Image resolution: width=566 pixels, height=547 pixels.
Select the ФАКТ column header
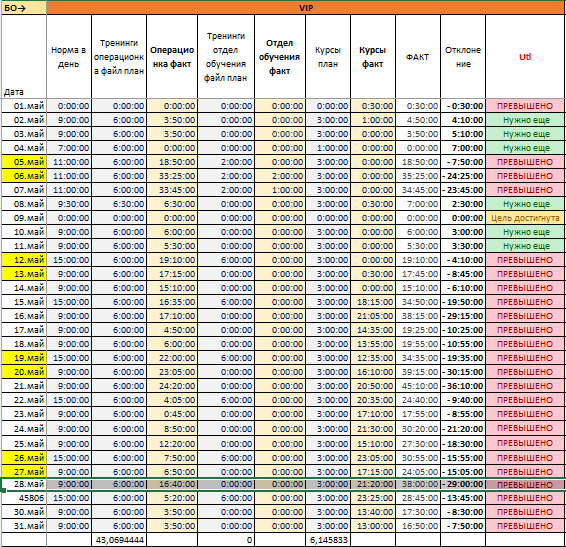click(x=418, y=57)
